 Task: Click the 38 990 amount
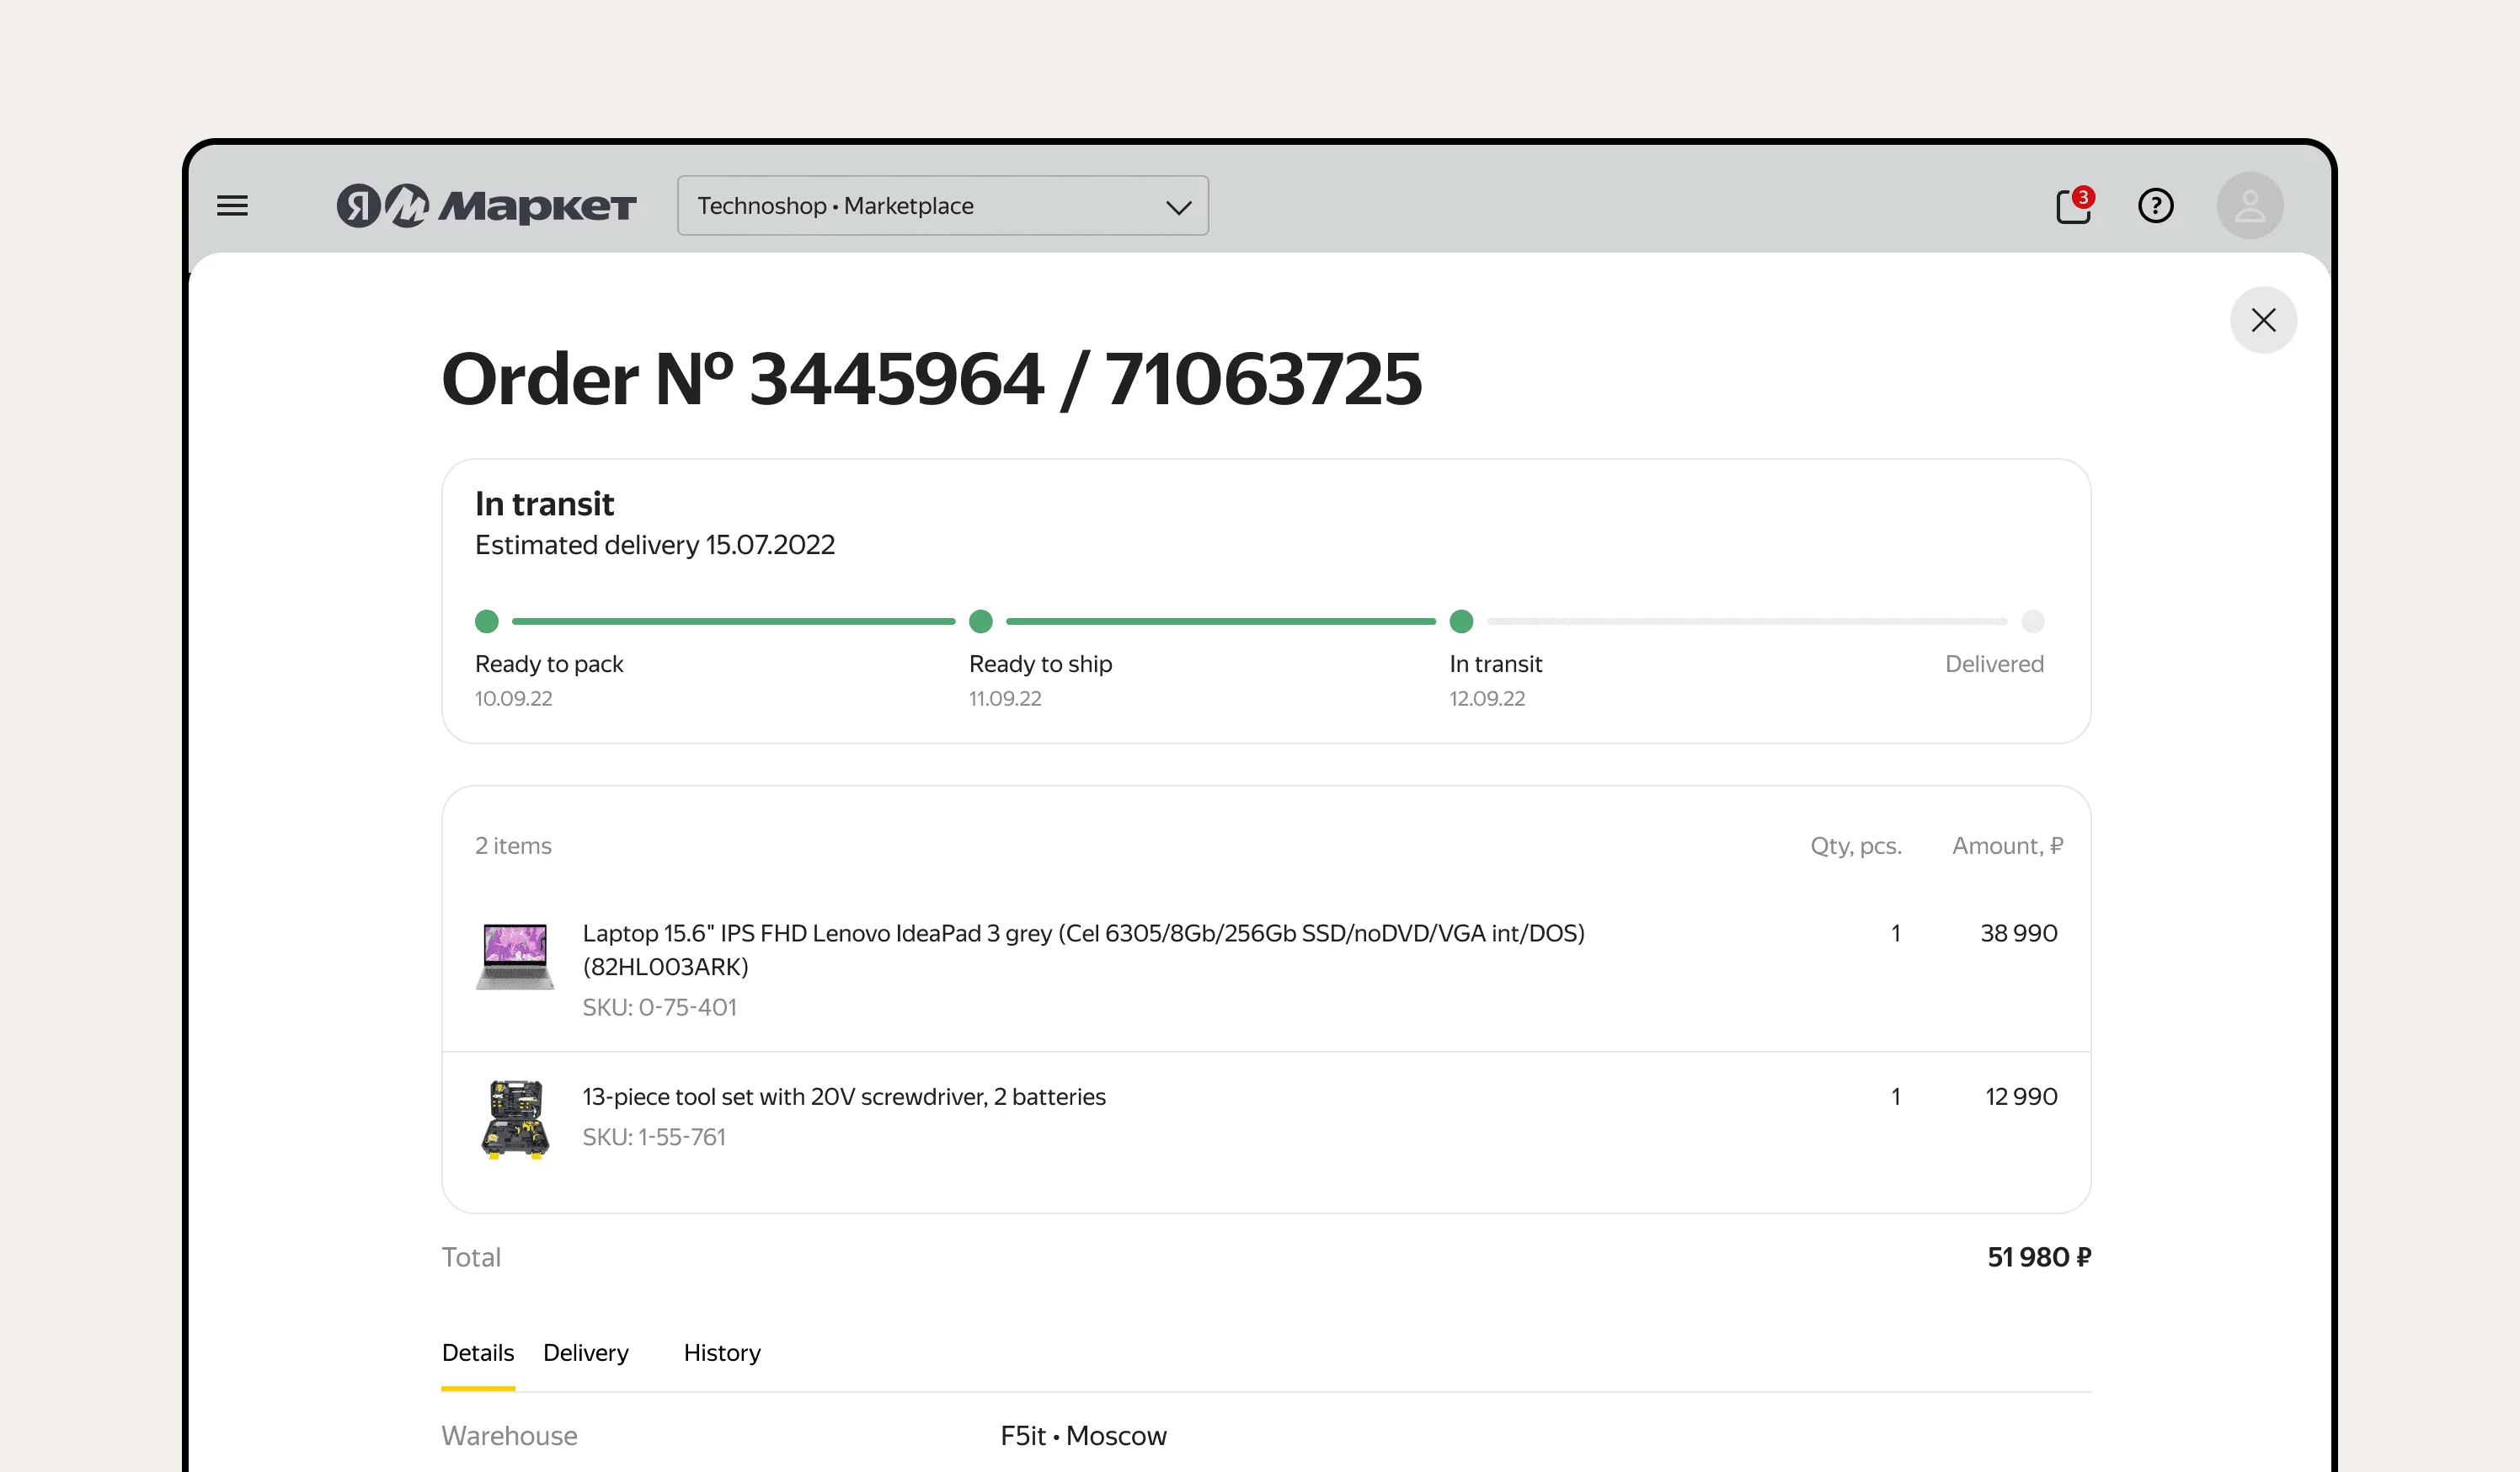2019,933
